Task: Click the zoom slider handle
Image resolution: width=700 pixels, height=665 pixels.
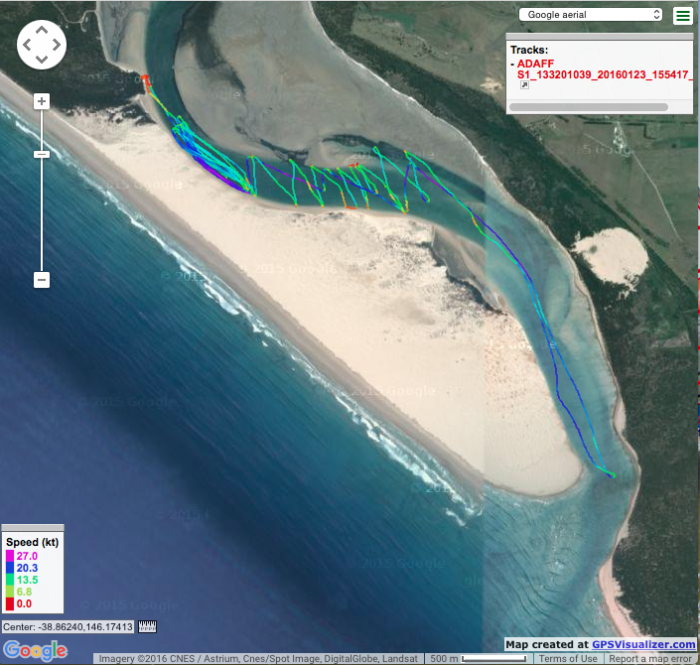Action: (42, 154)
